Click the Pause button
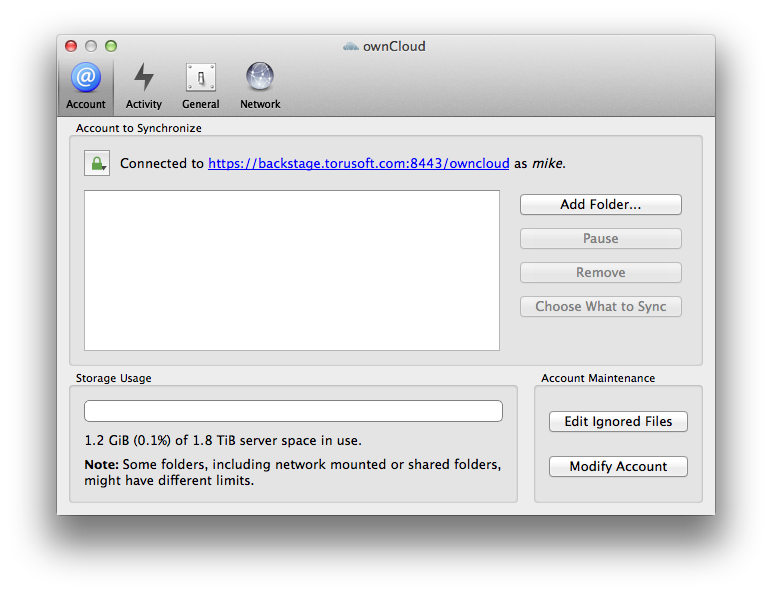The height and width of the screenshot is (594, 772). click(601, 238)
